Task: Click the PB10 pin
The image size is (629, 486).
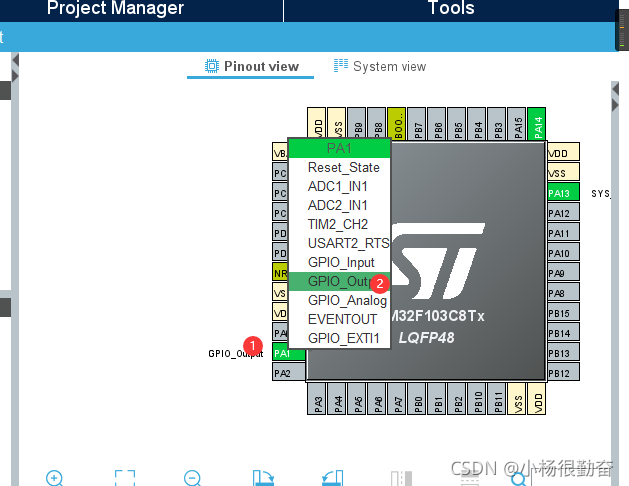Action: pos(477,399)
